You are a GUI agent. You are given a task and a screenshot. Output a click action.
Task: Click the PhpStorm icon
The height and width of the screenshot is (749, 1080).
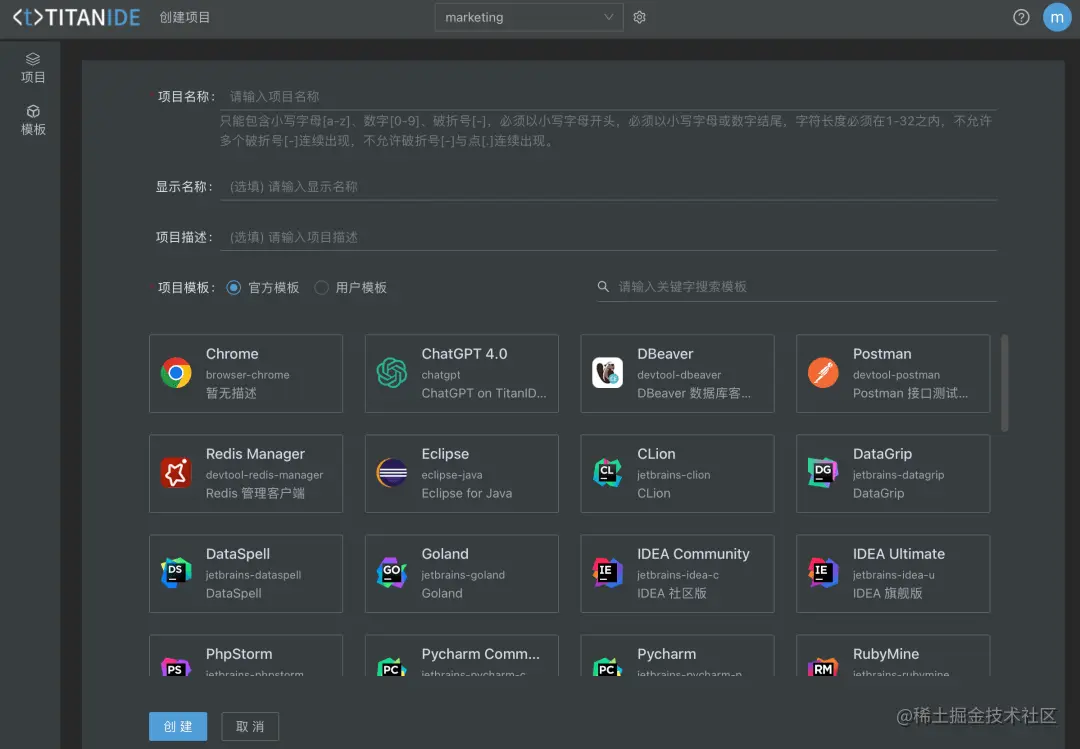tap(176, 666)
